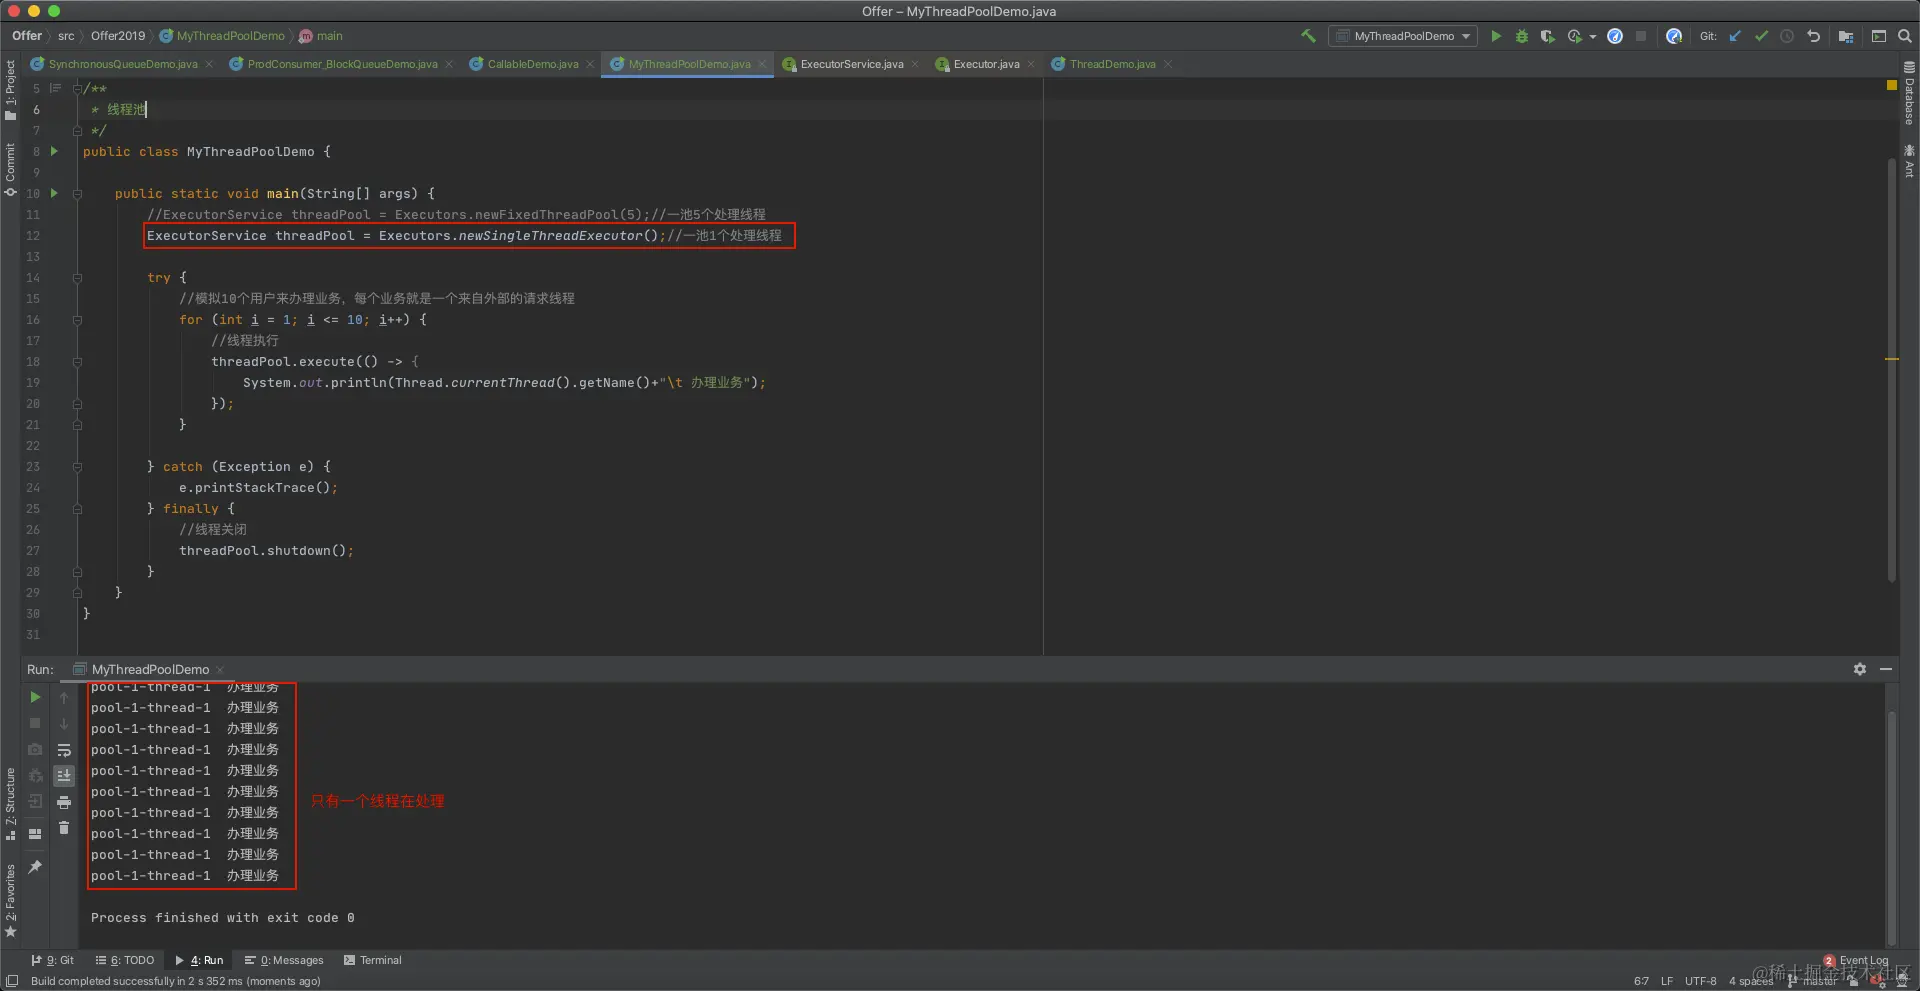This screenshot has height=991, width=1920.
Task: Toggle soft-wrap in the Run console
Action: pos(64,750)
